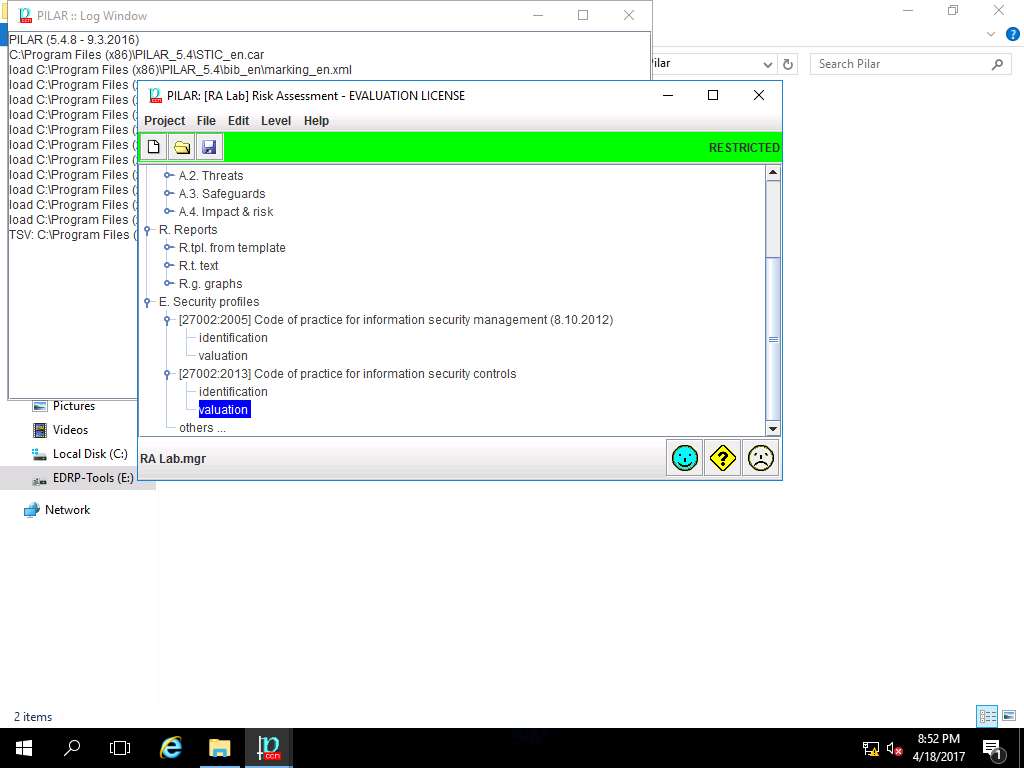
Task: Expand the A.3. Safeguards node
Action: [x=168, y=193]
